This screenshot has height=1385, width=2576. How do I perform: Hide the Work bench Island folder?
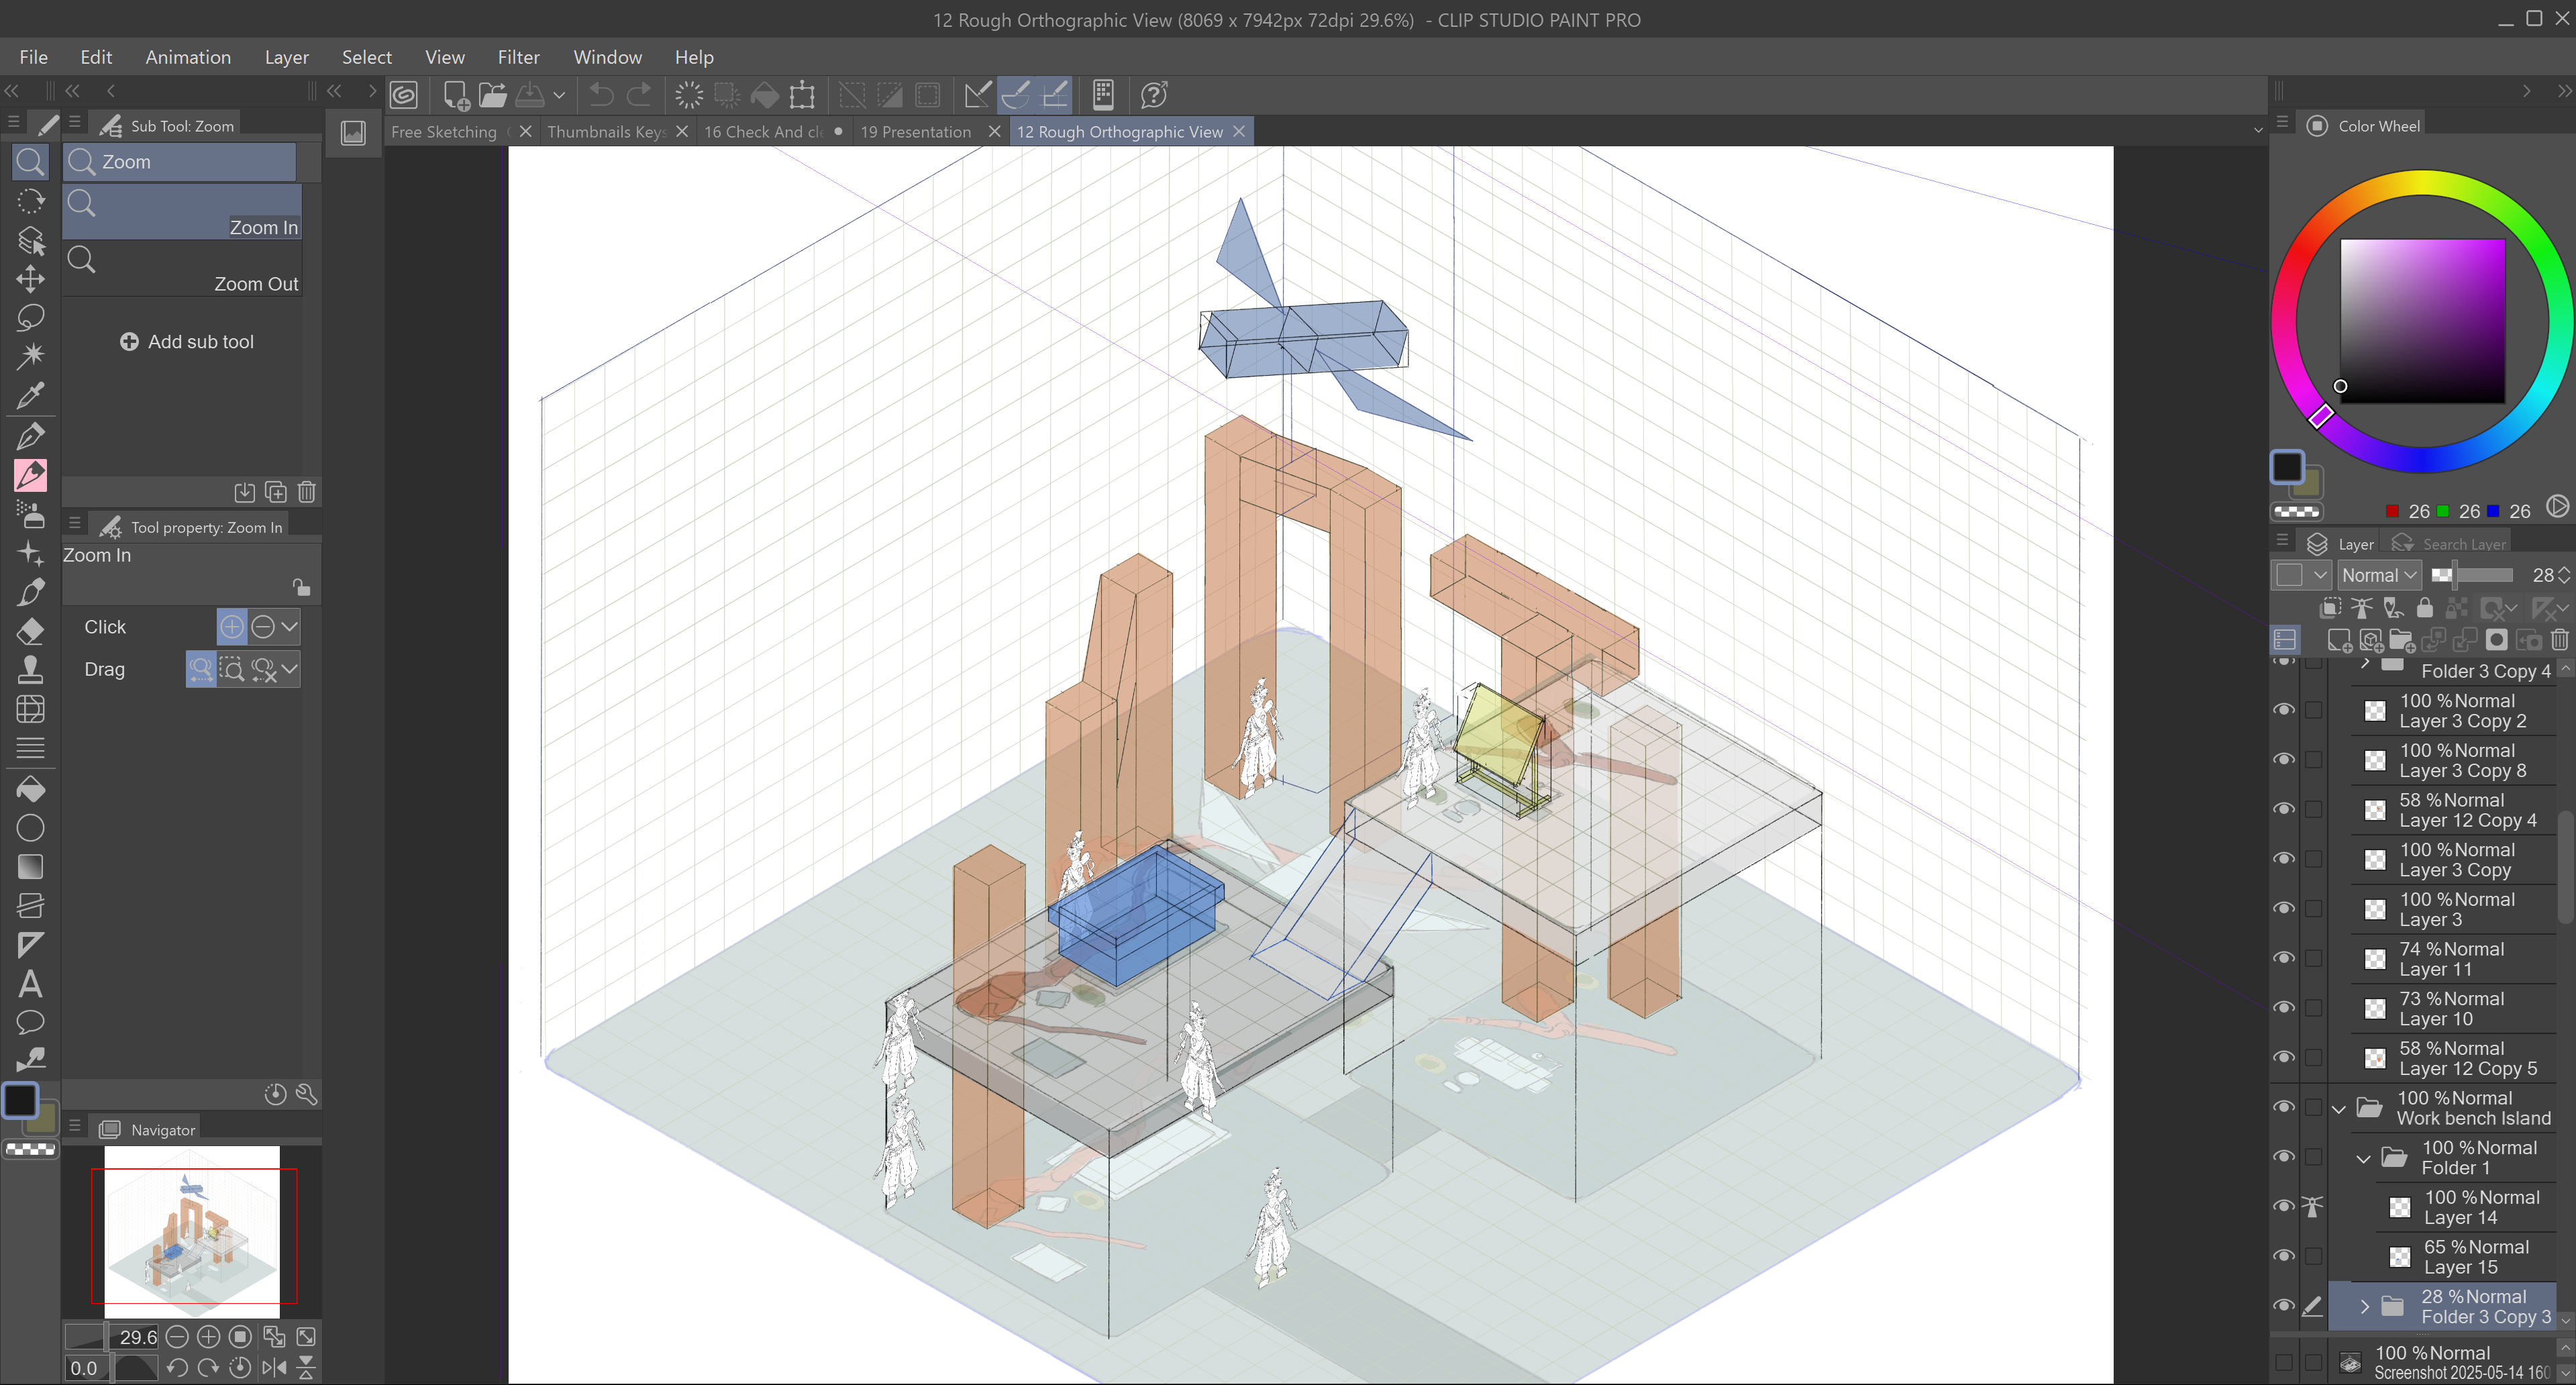pyautogui.click(x=2284, y=1107)
